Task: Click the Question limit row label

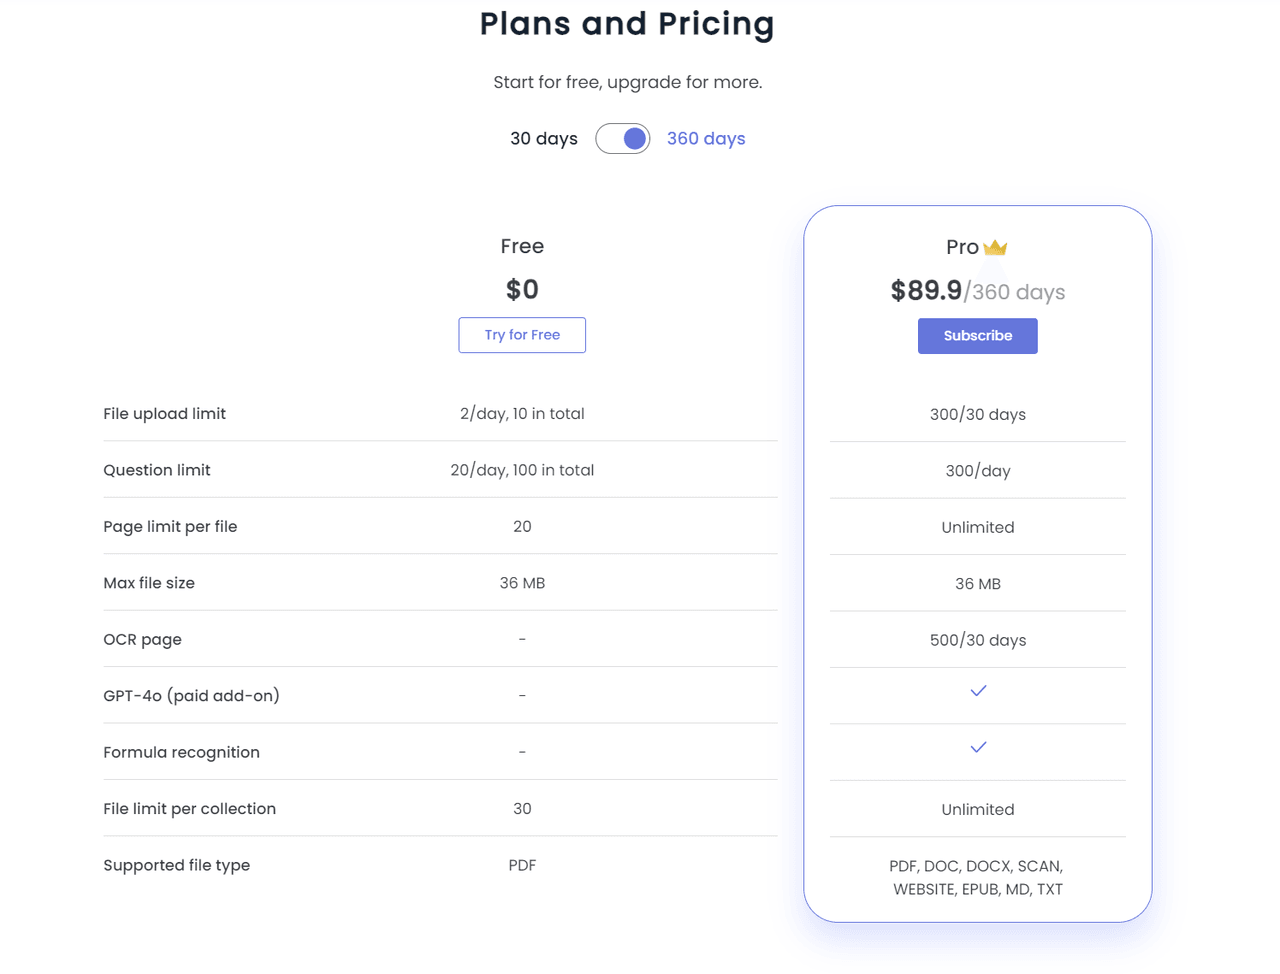Action: click(x=157, y=470)
